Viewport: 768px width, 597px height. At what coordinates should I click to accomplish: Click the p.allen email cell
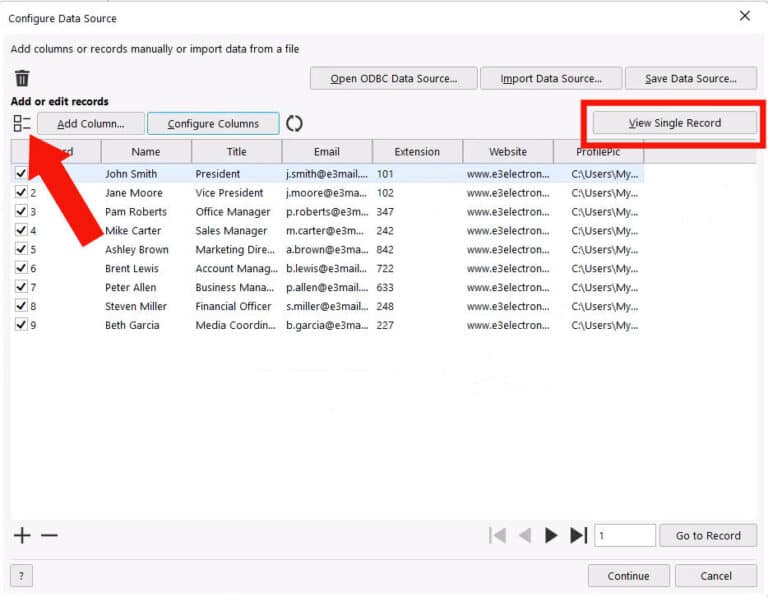(327, 287)
